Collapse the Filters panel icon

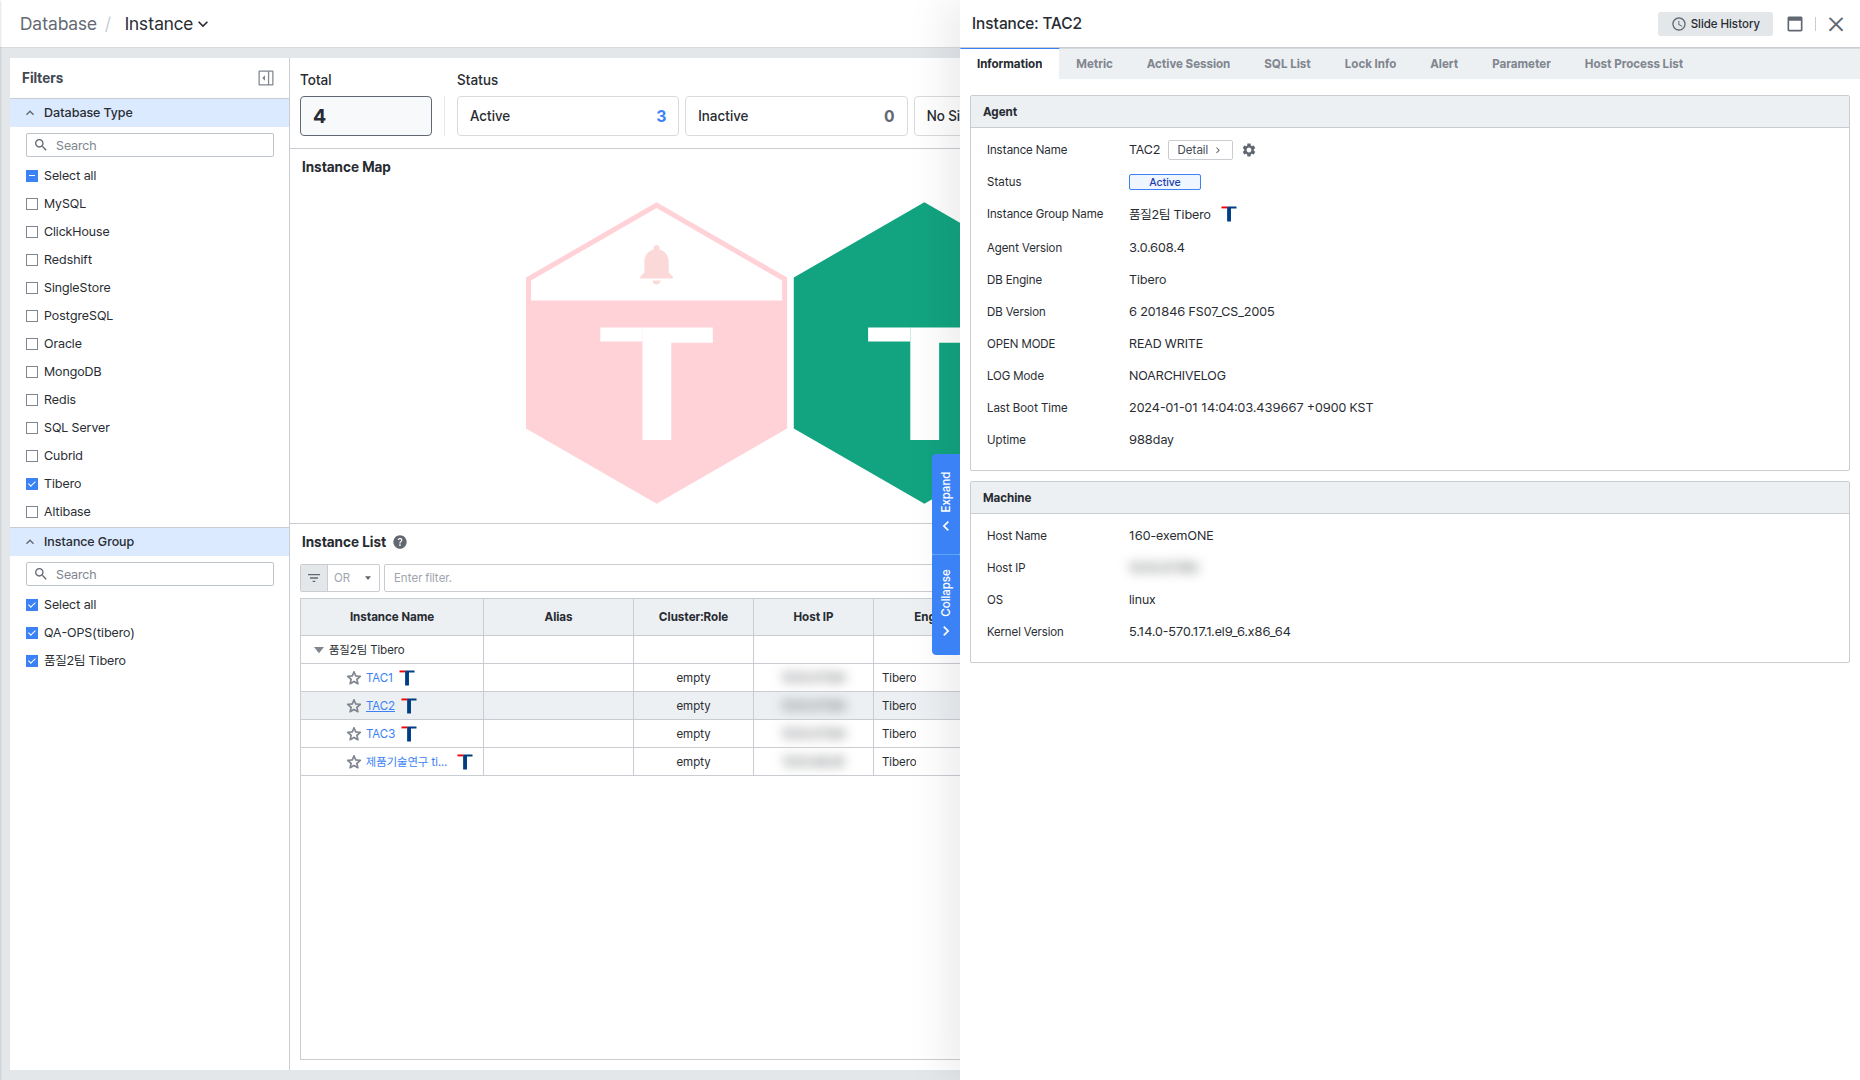click(266, 78)
